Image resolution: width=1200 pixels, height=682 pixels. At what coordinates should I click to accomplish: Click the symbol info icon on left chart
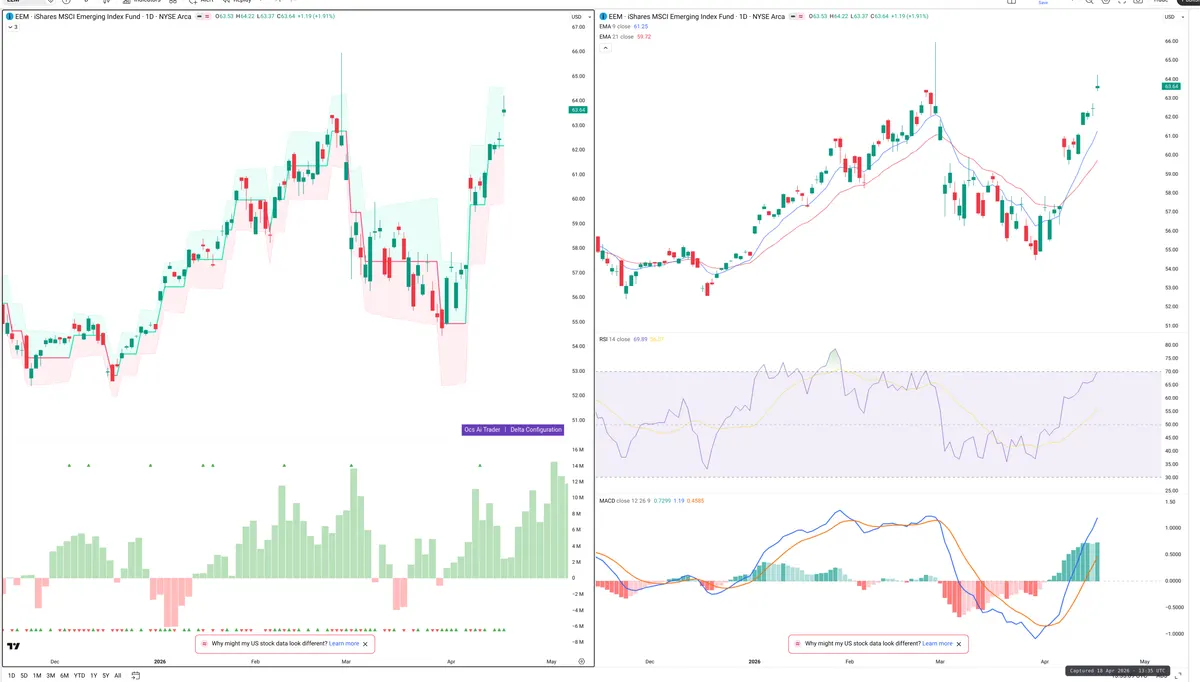8,17
